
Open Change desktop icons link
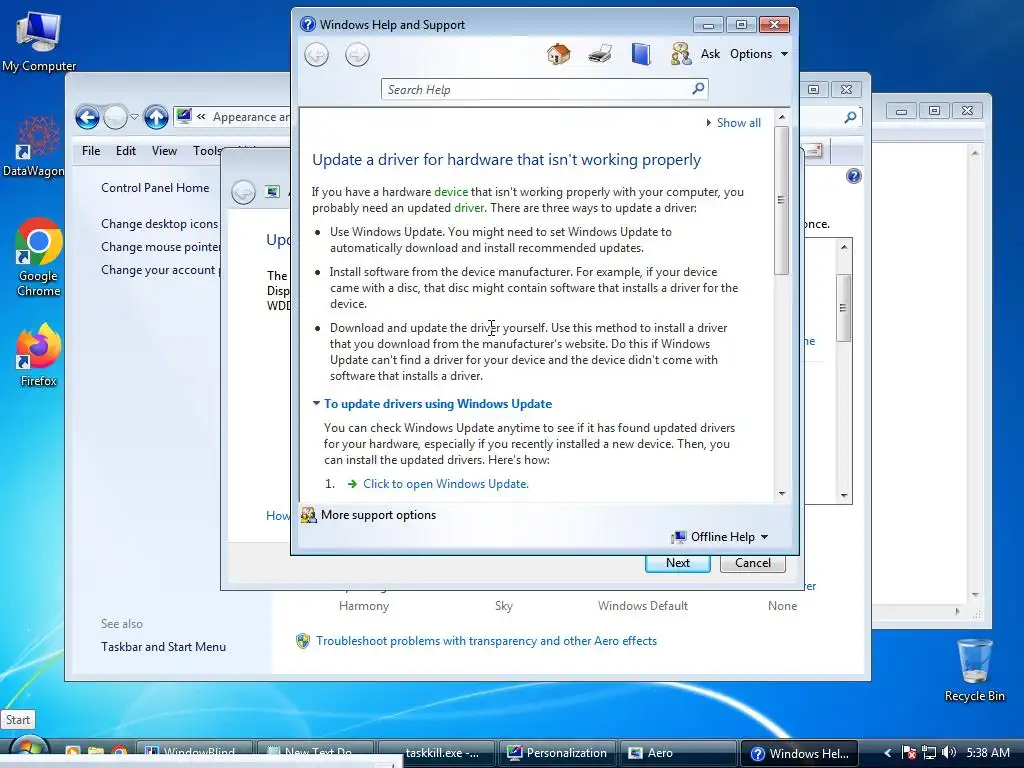[159, 224]
